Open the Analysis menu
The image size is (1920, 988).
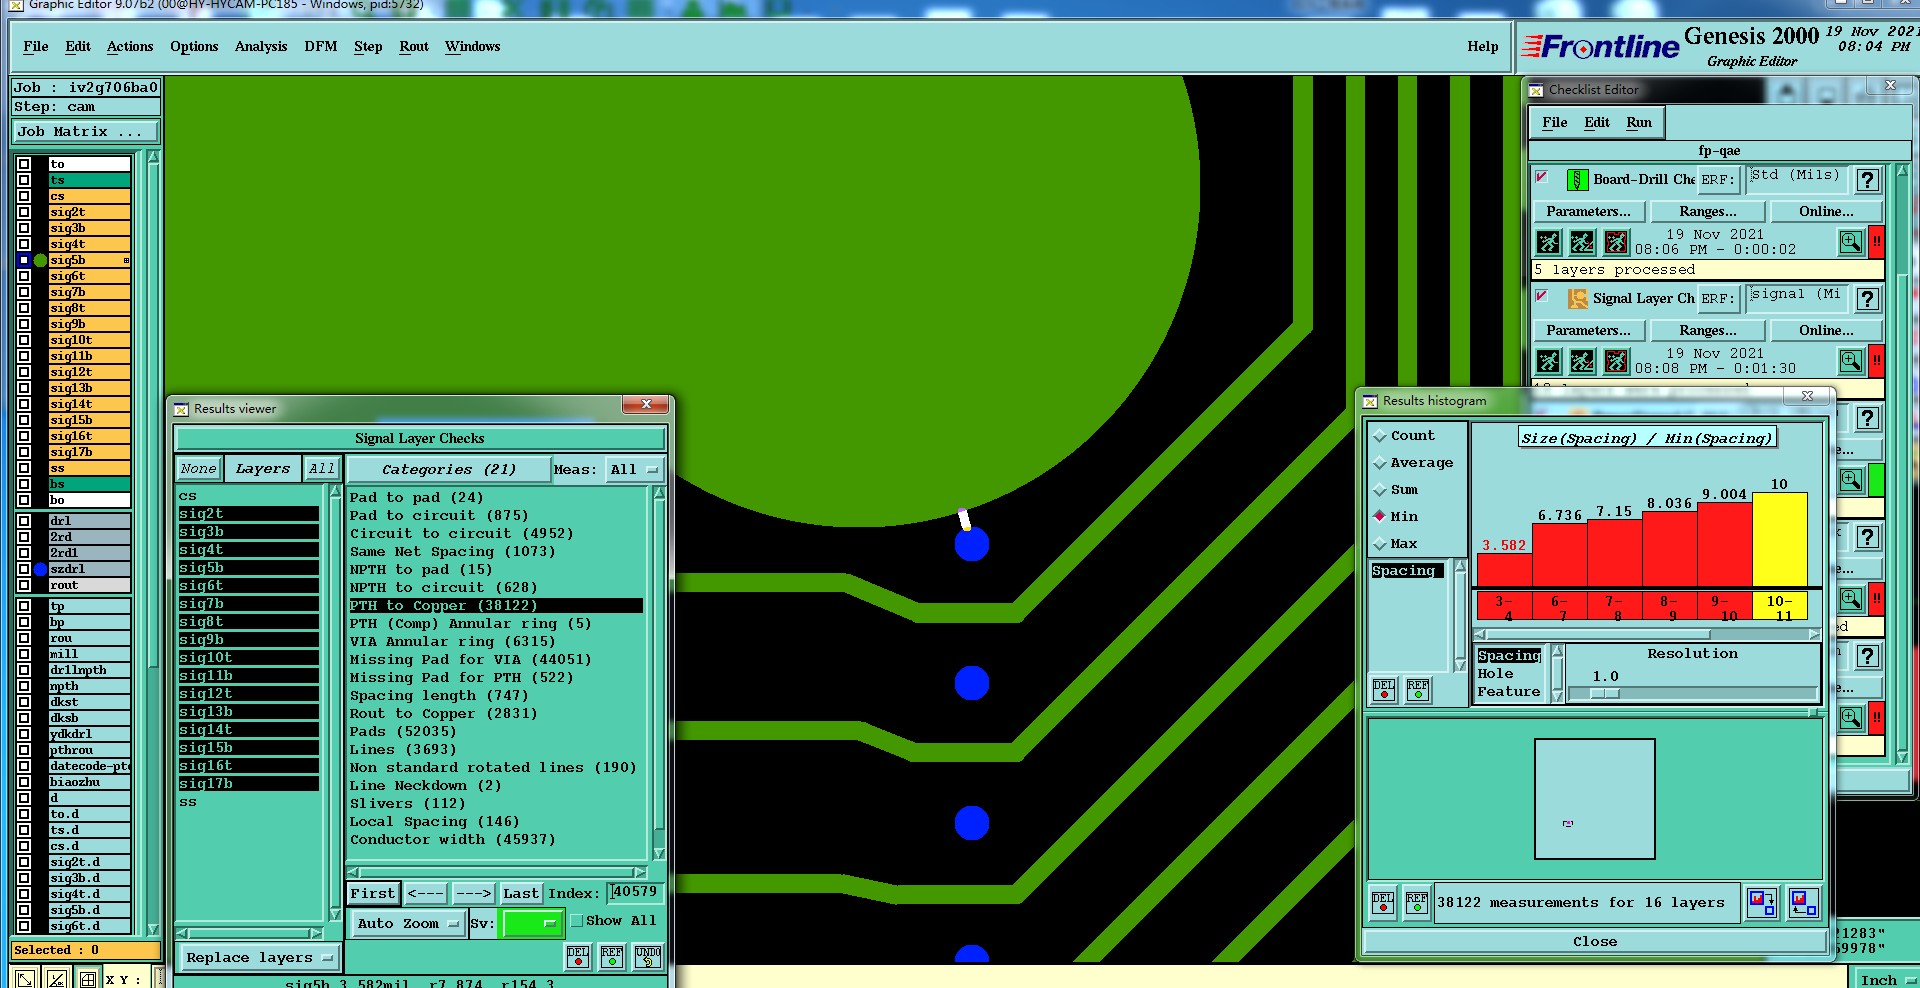[261, 46]
